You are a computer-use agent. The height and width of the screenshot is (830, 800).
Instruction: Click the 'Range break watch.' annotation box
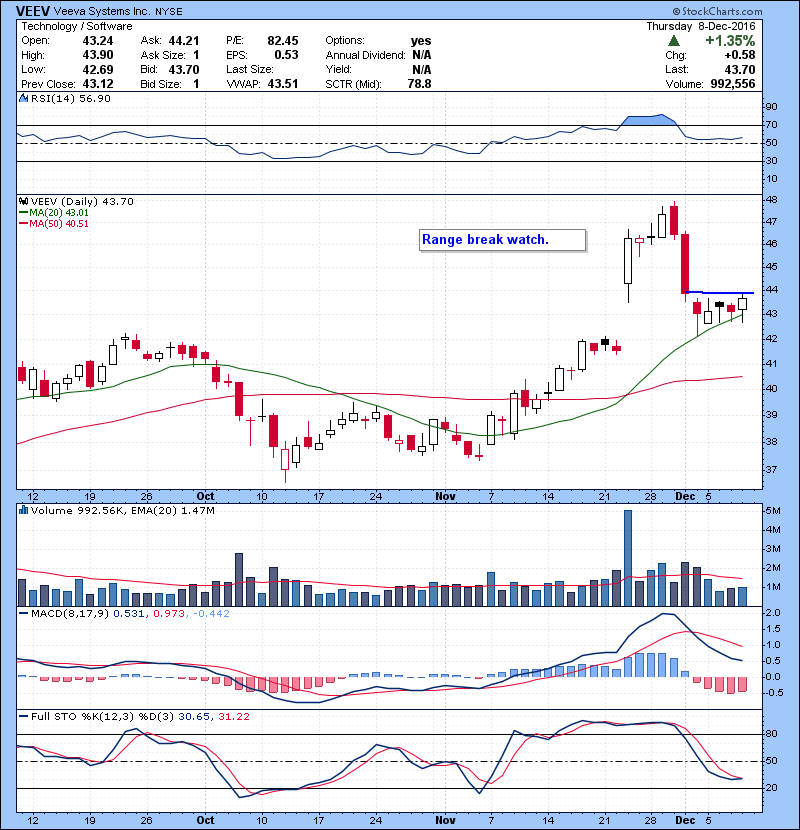(x=502, y=240)
